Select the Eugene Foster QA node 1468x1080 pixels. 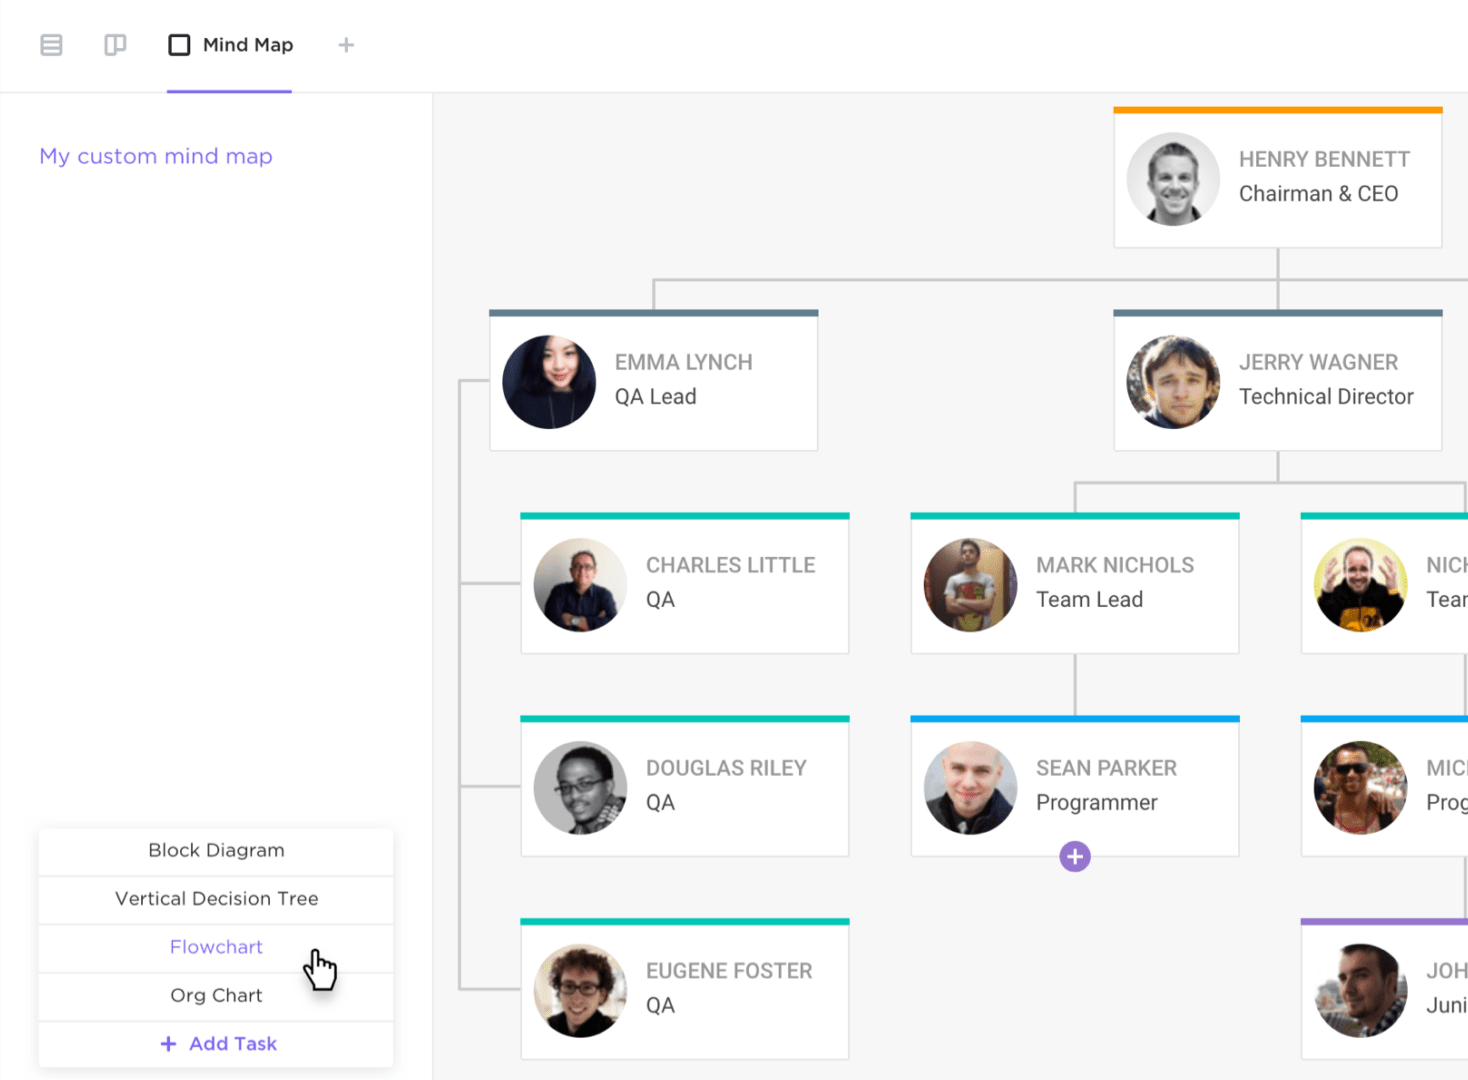click(684, 990)
